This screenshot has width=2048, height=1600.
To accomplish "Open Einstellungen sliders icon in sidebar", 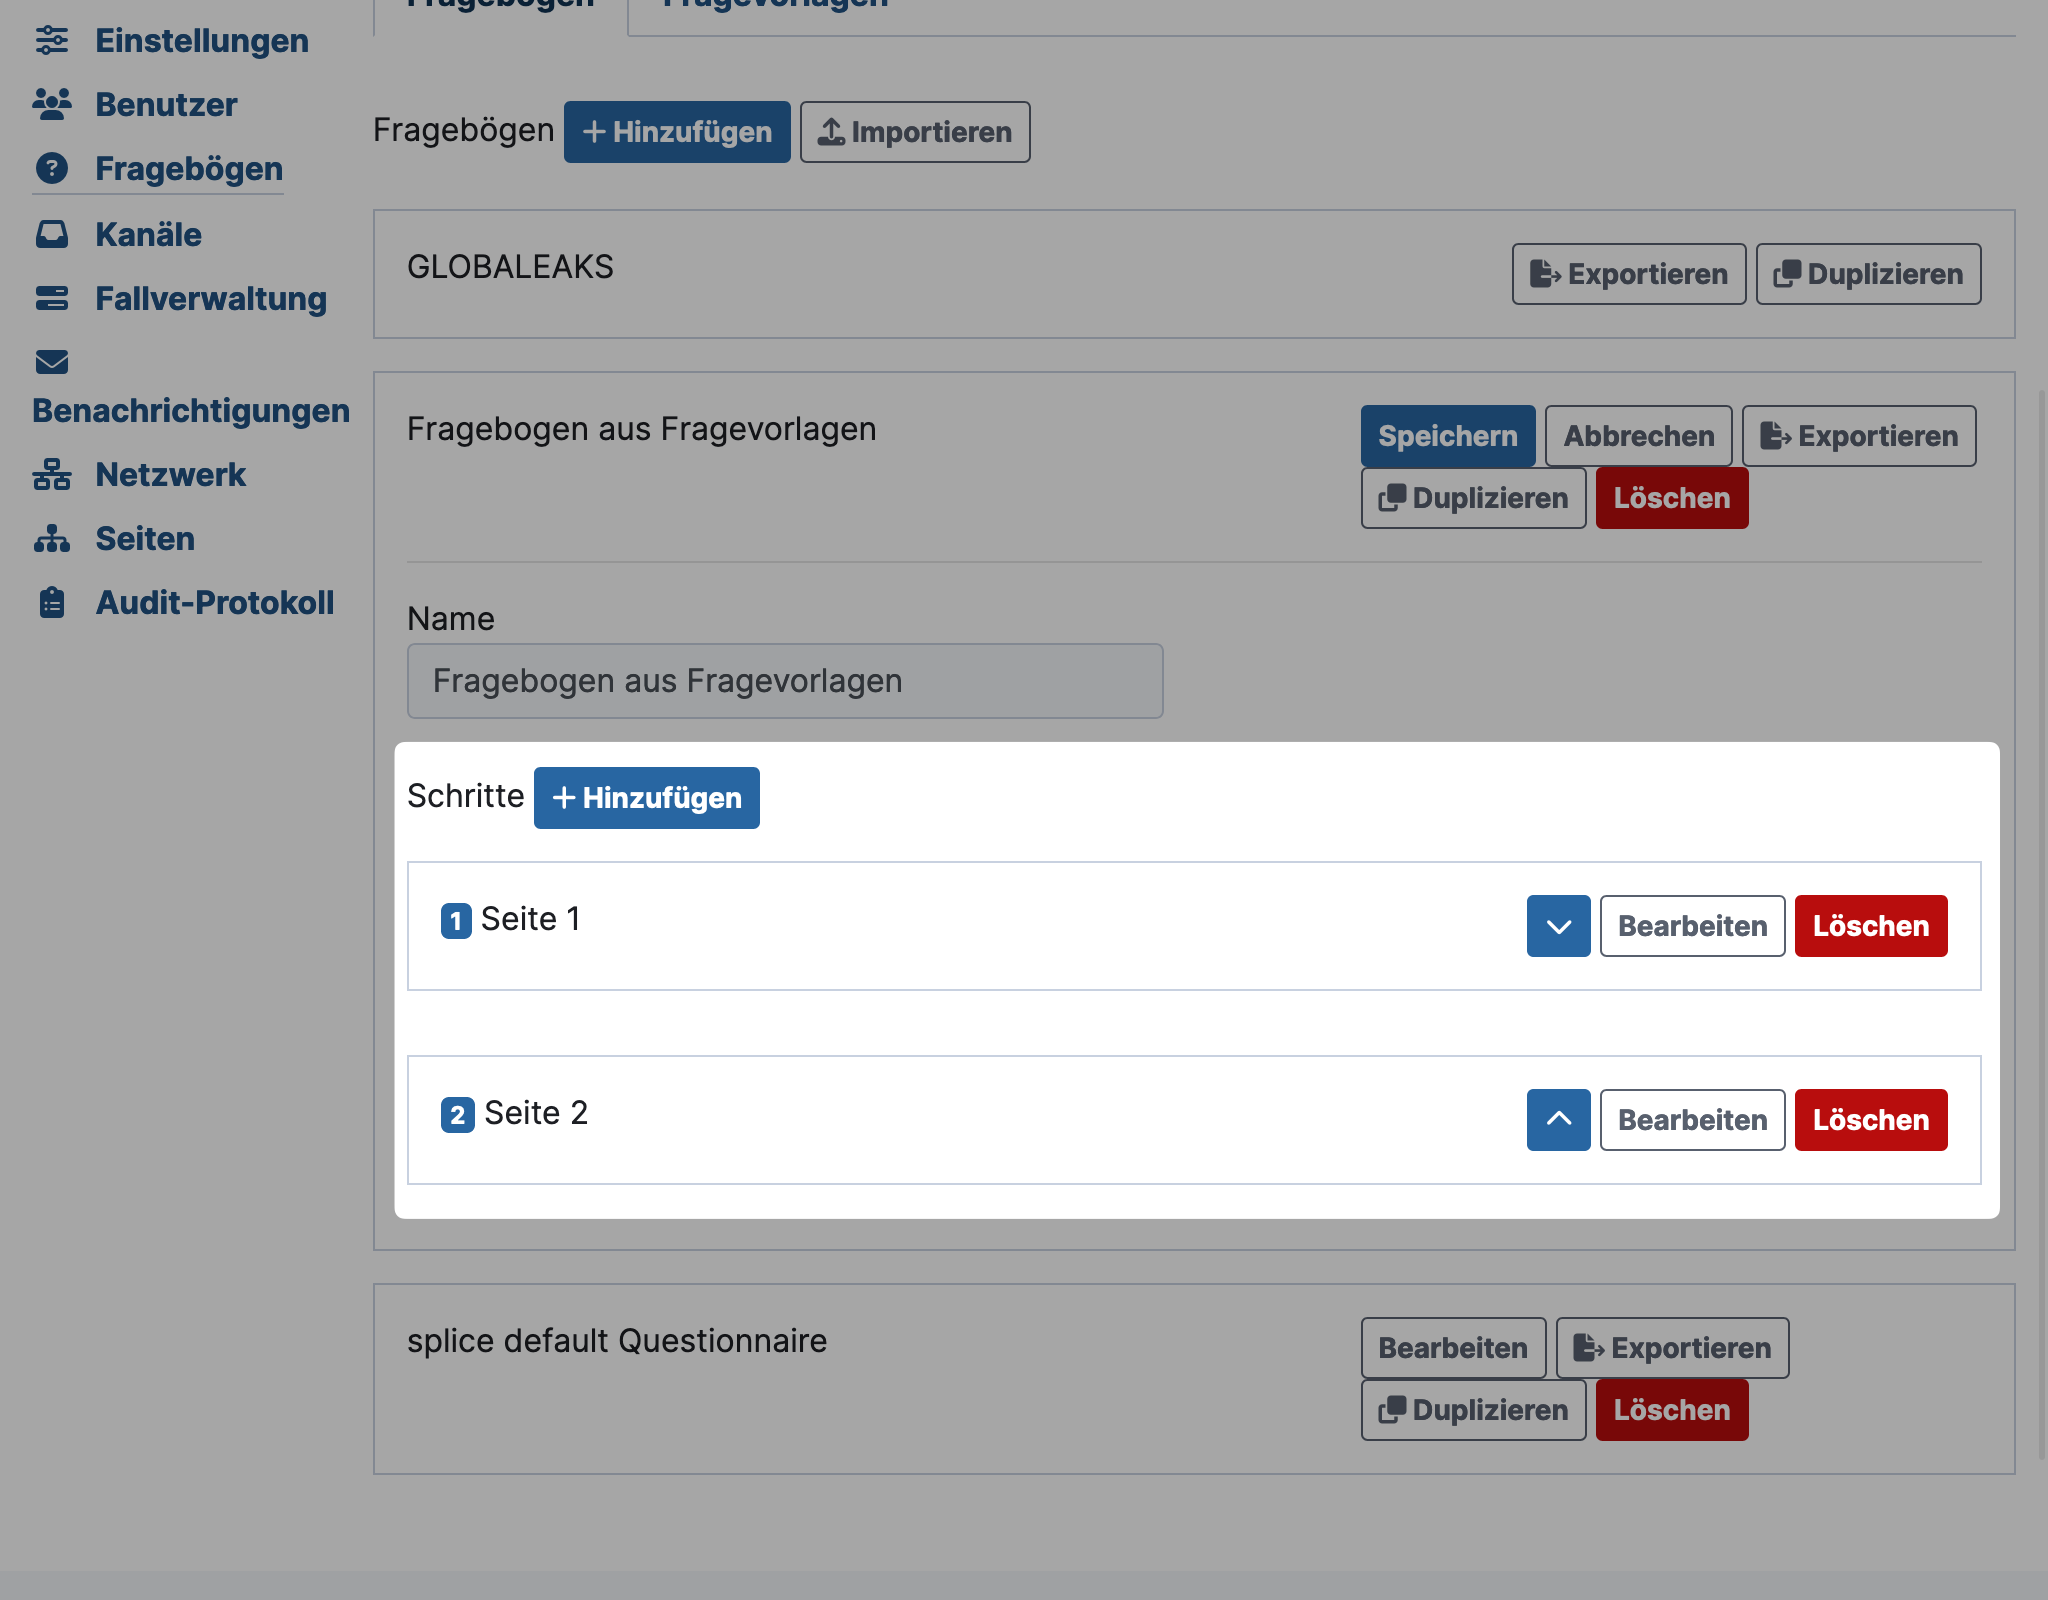I will tap(52, 41).
